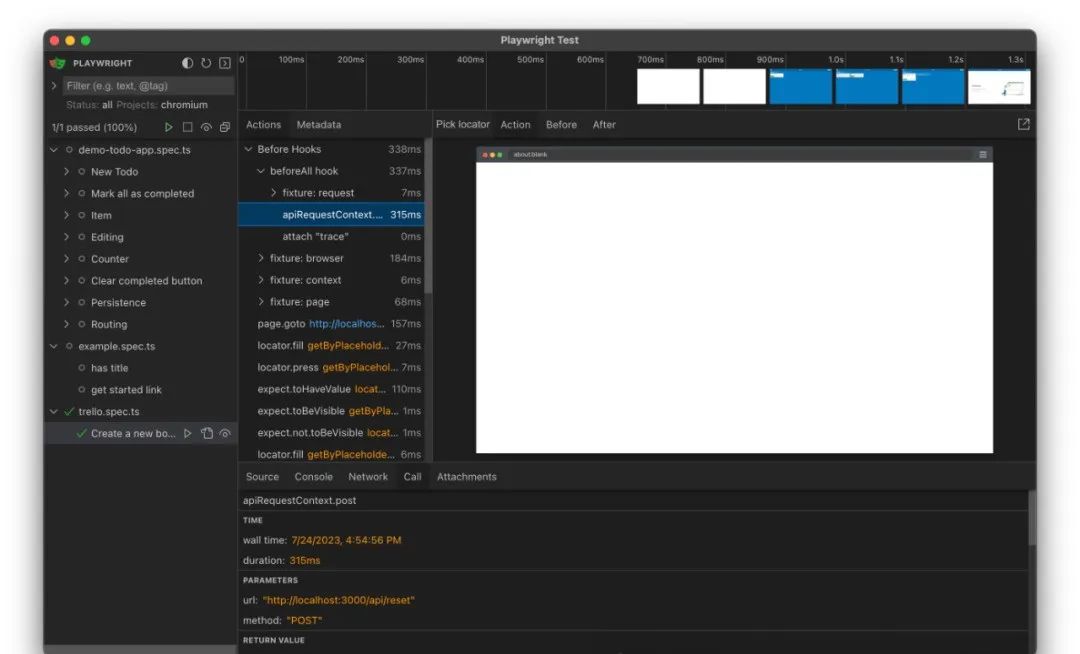This screenshot has height=654, width=1080.
Task: Click the timeline thumbnail at 1.3s
Action: [999, 86]
